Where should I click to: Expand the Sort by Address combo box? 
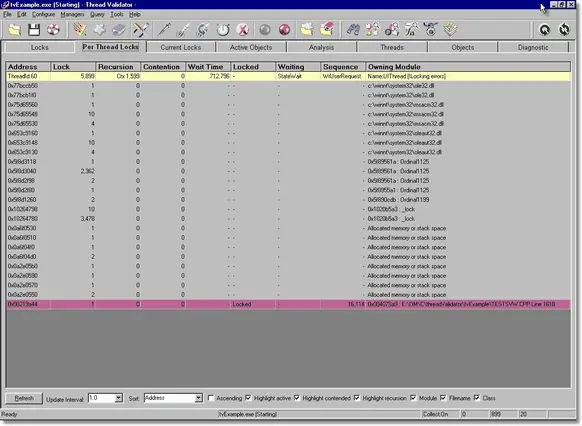coord(199,398)
